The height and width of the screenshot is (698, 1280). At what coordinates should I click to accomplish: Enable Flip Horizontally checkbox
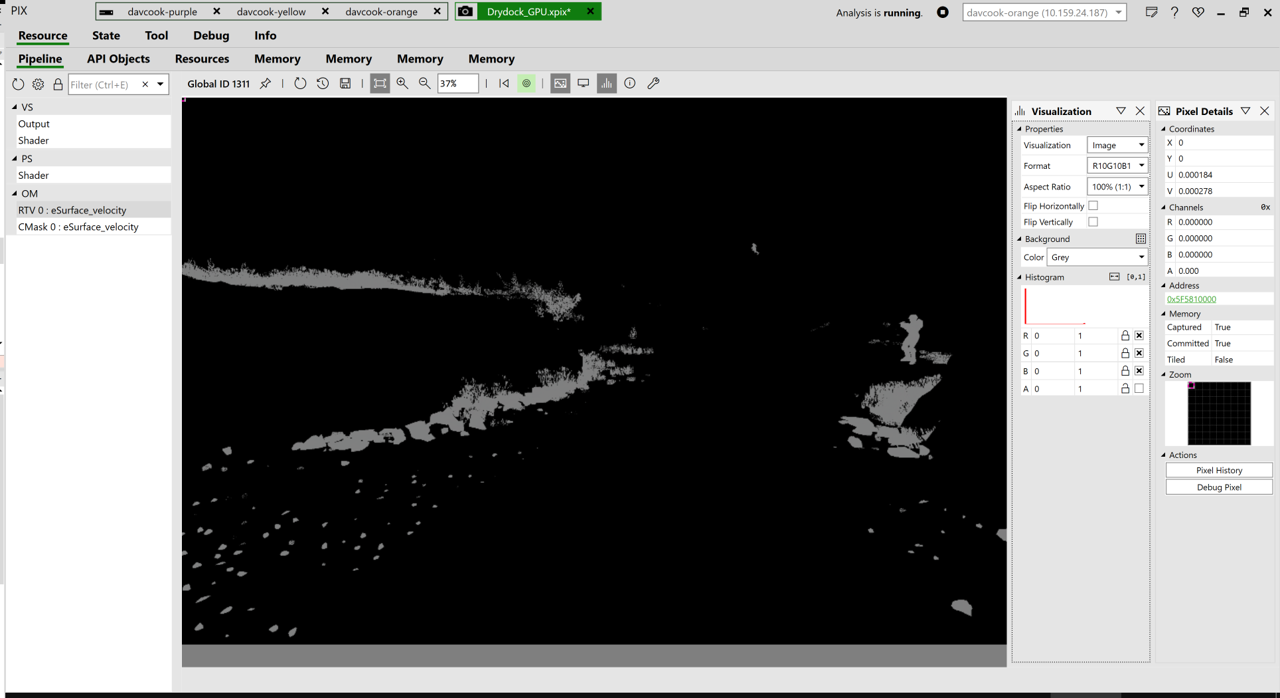pyautogui.click(x=1093, y=206)
